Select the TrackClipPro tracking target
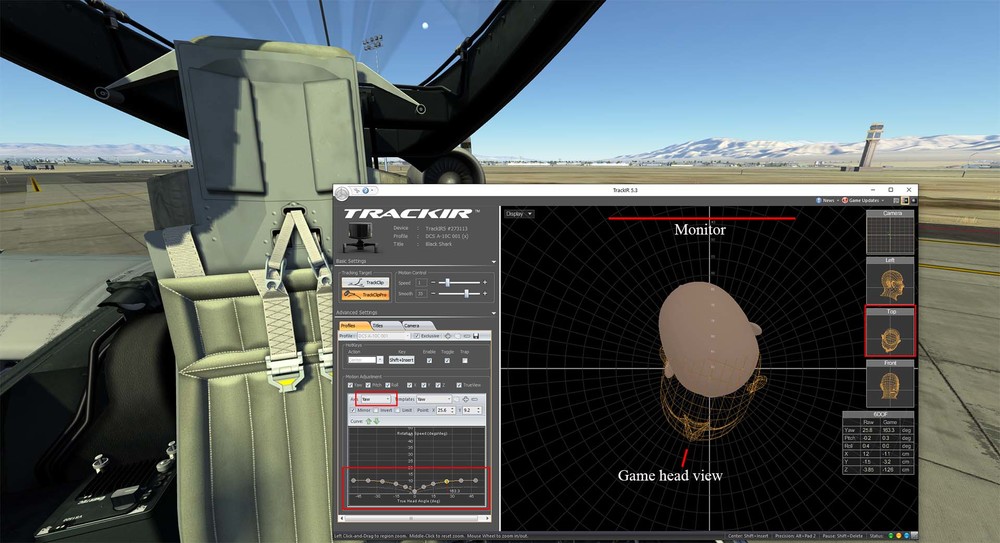Image resolution: width=1000 pixels, height=543 pixels. [x=365, y=294]
